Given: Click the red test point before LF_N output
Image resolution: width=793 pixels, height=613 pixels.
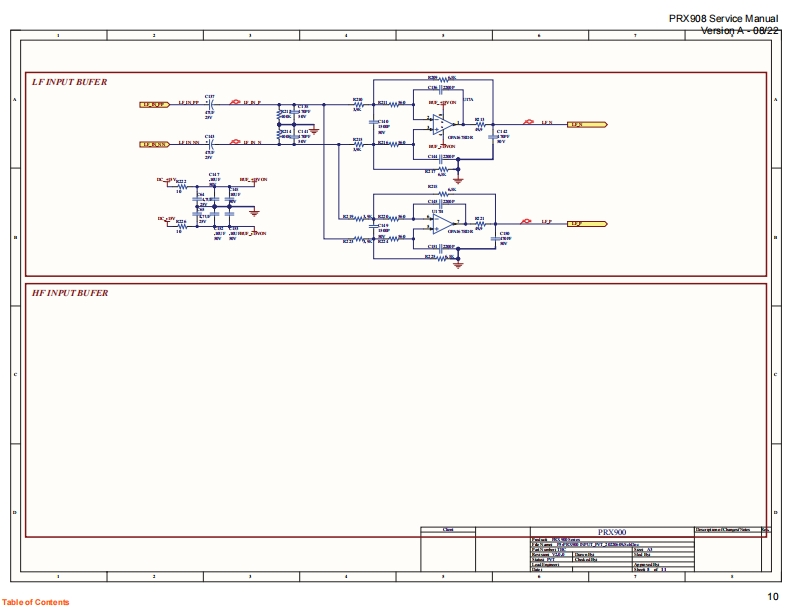Looking at the screenshot, I should 527,124.
